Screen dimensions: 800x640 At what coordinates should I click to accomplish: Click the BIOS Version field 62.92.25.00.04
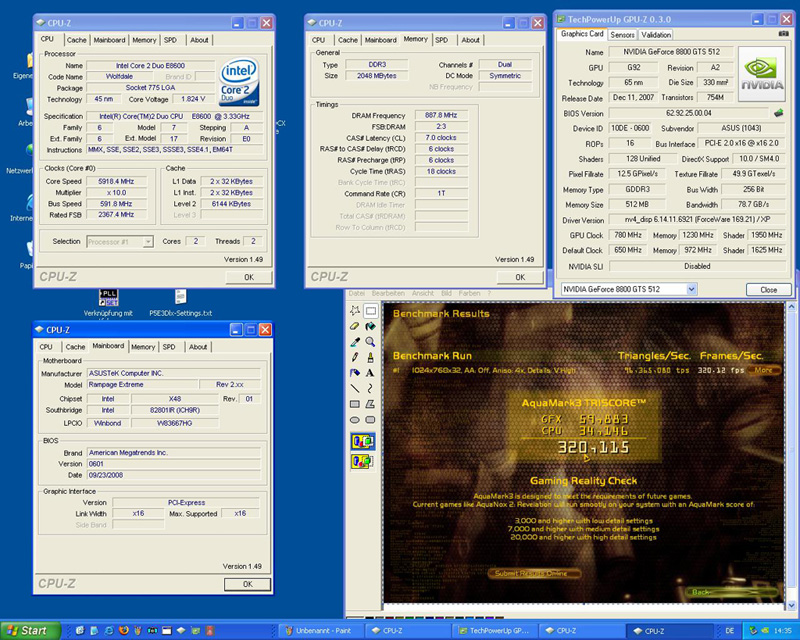point(688,113)
